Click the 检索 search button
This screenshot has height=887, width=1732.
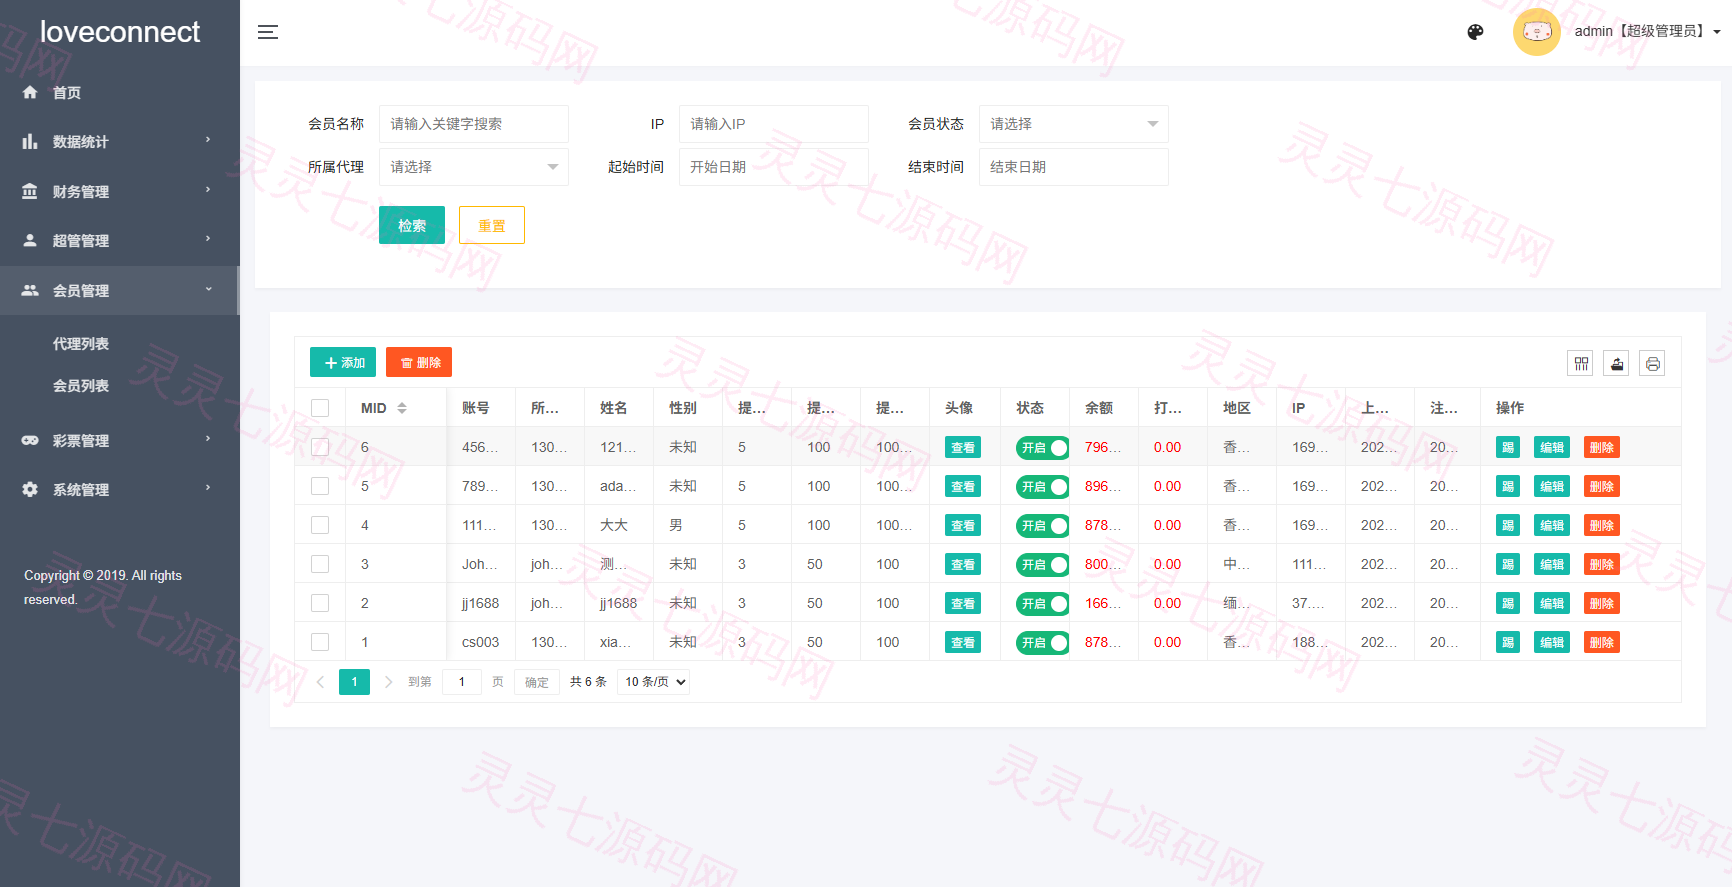coord(412,225)
